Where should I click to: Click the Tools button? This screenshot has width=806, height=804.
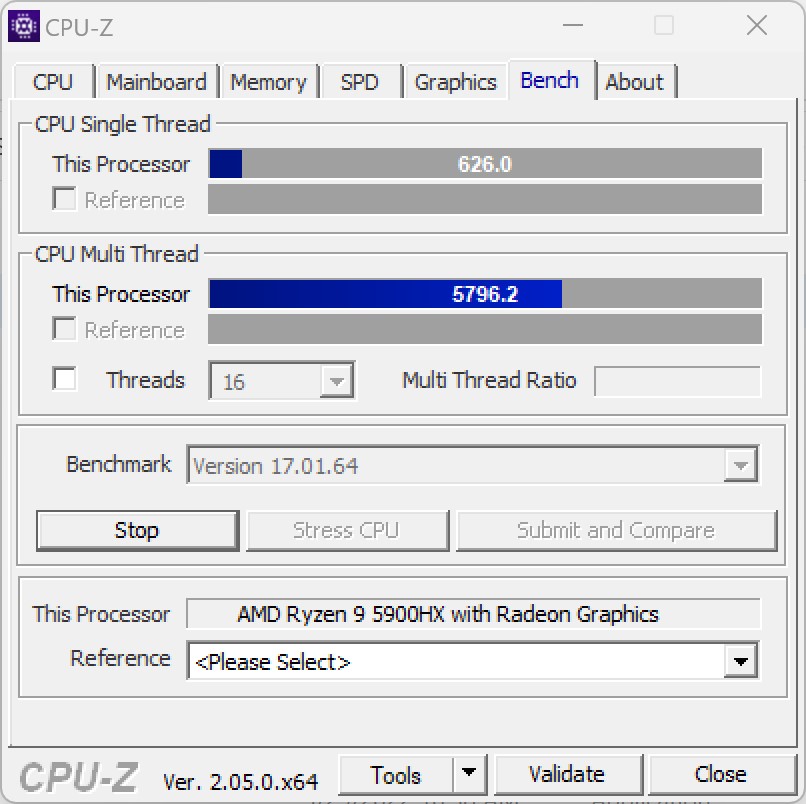pyautogui.click(x=396, y=774)
